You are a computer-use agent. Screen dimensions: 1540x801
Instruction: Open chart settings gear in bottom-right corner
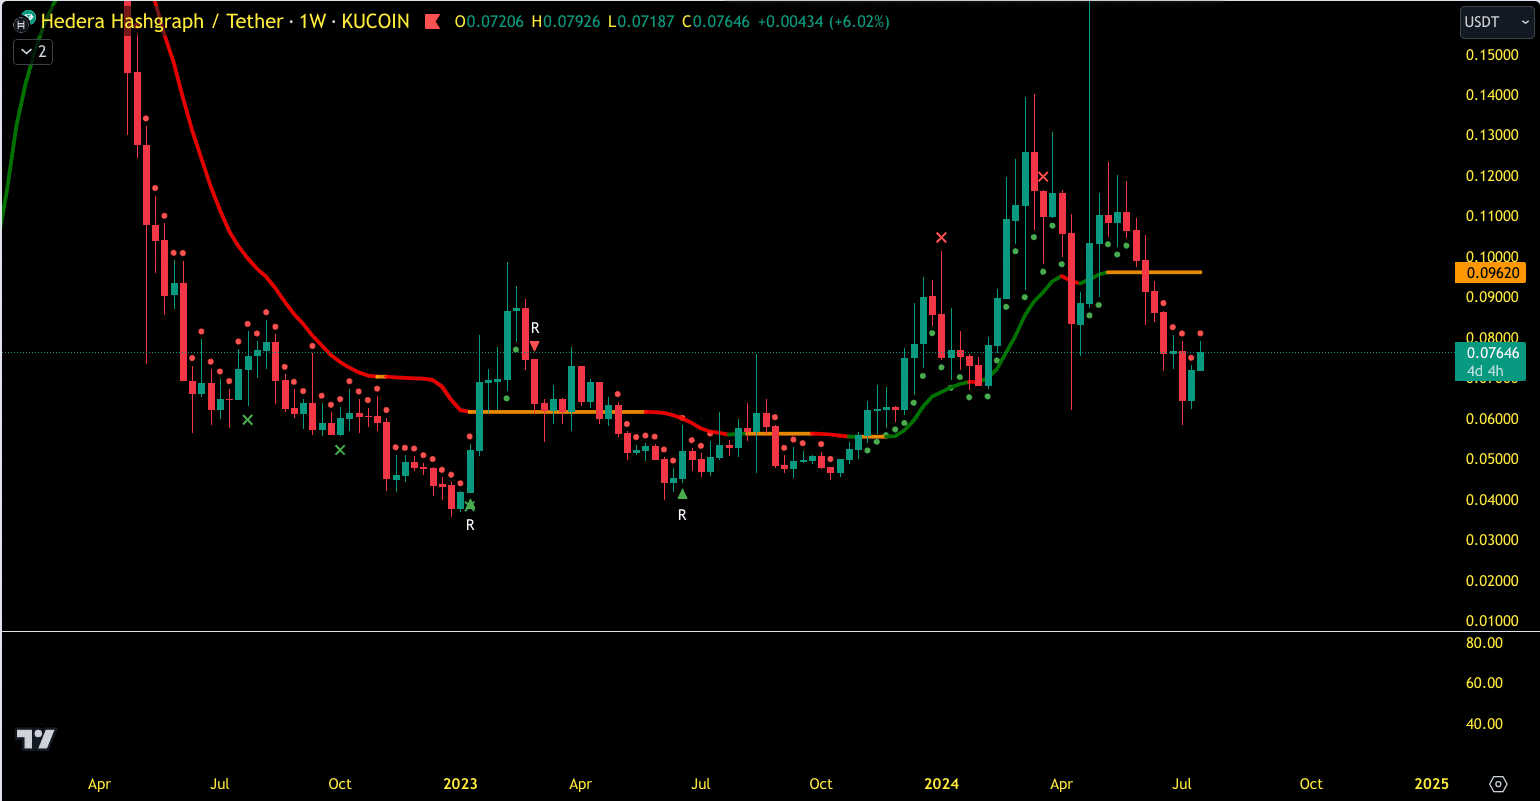click(1498, 783)
